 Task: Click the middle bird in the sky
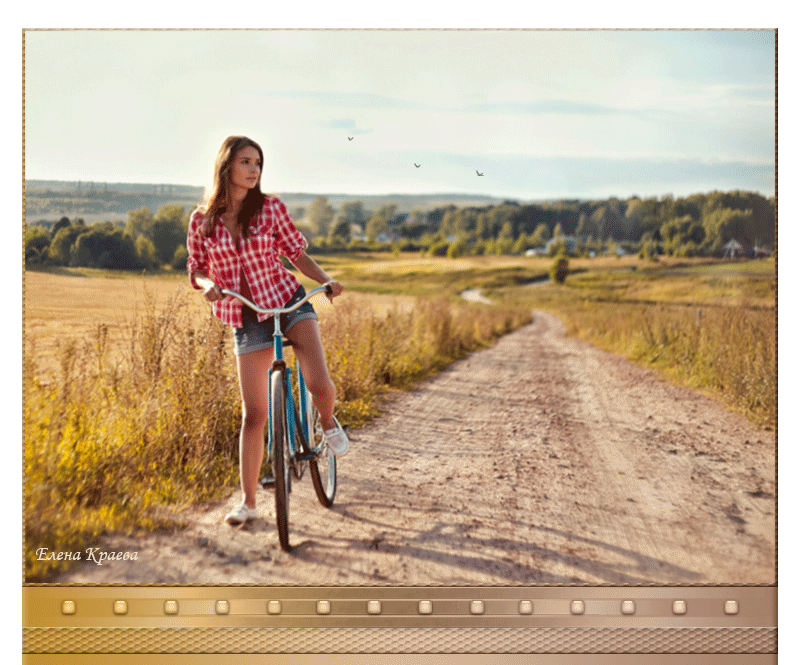click(417, 165)
